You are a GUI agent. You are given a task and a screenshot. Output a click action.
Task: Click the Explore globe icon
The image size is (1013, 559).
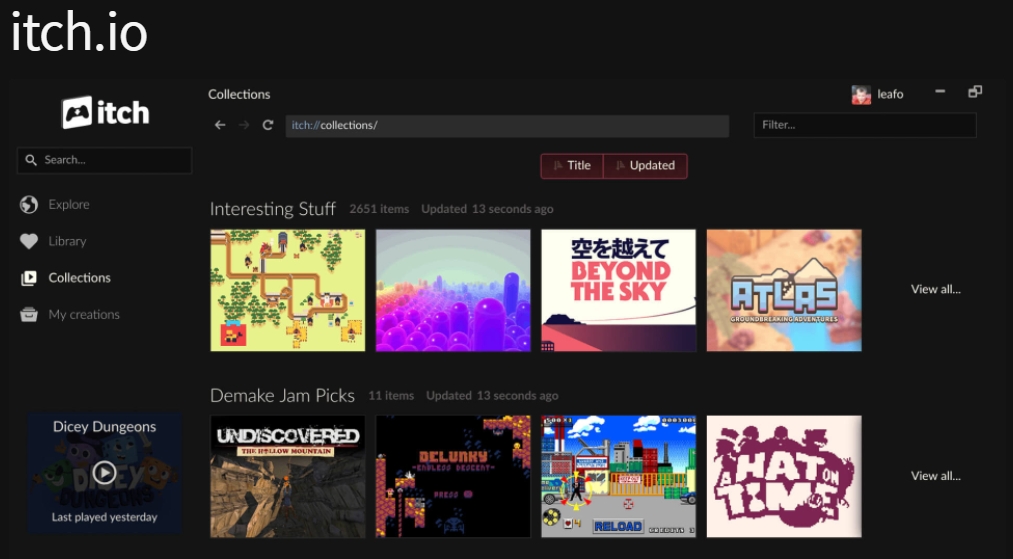pos(28,204)
